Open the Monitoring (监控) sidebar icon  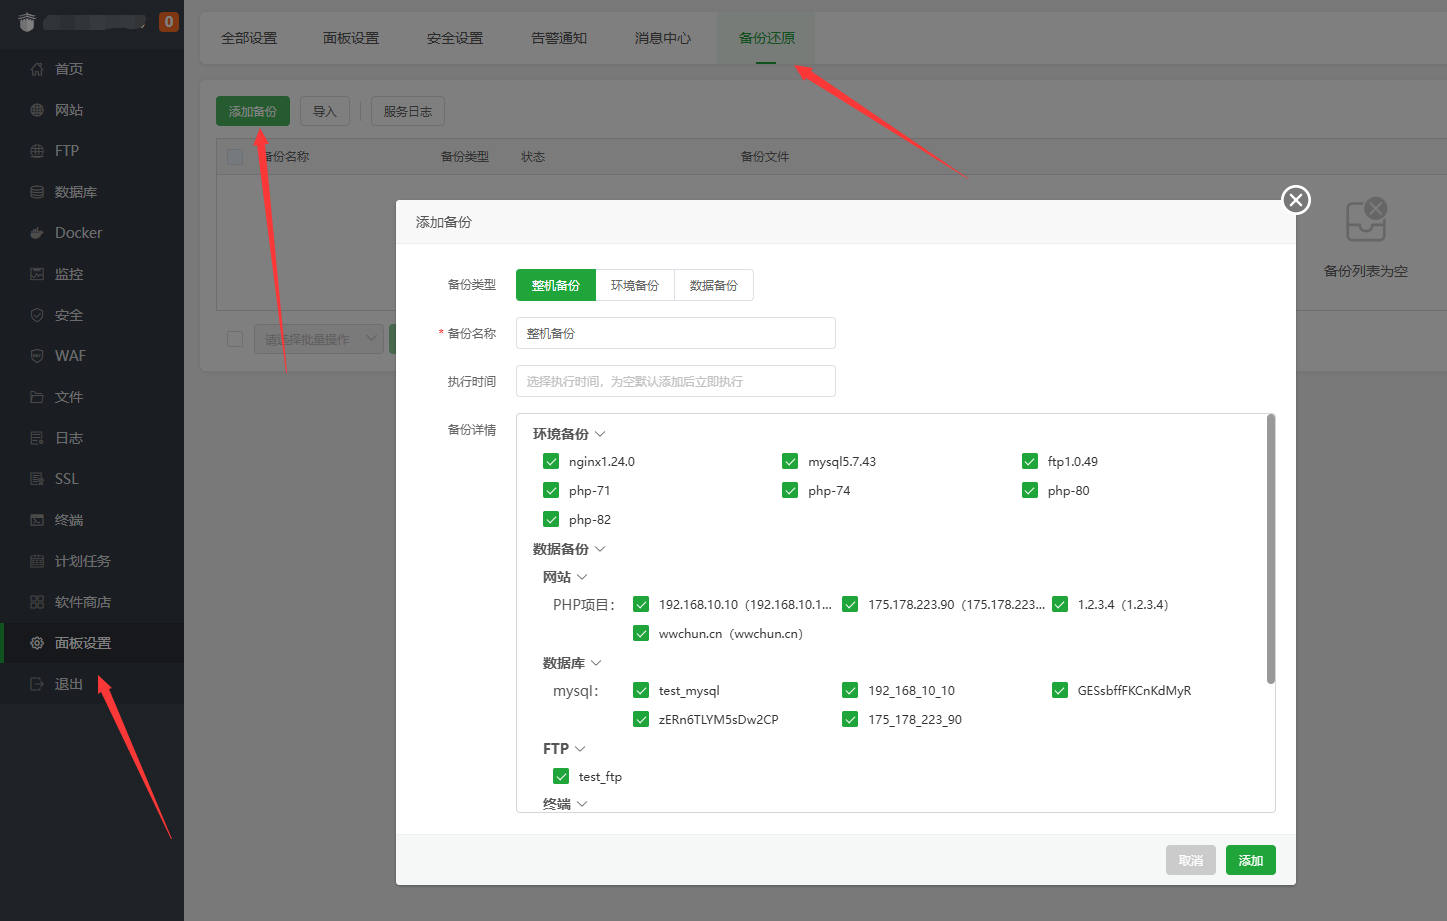click(x=37, y=274)
